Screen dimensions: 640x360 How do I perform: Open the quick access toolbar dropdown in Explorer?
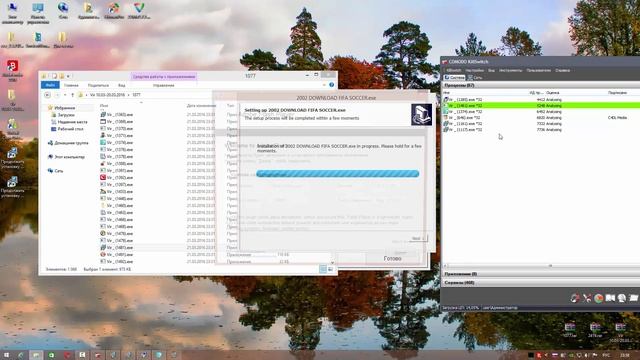coord(68,76)
